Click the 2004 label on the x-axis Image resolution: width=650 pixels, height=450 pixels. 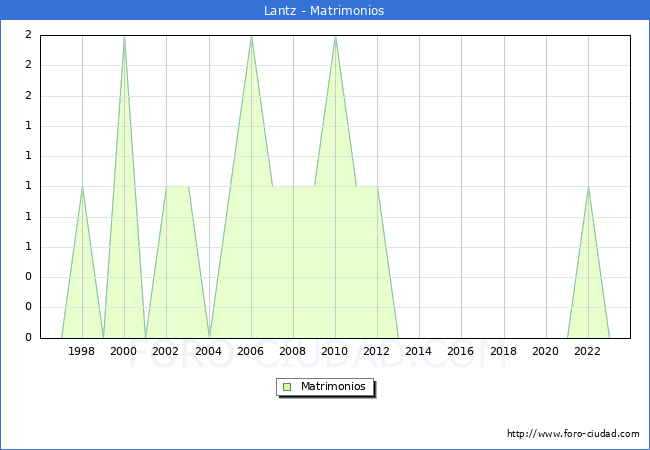point(208,351)
